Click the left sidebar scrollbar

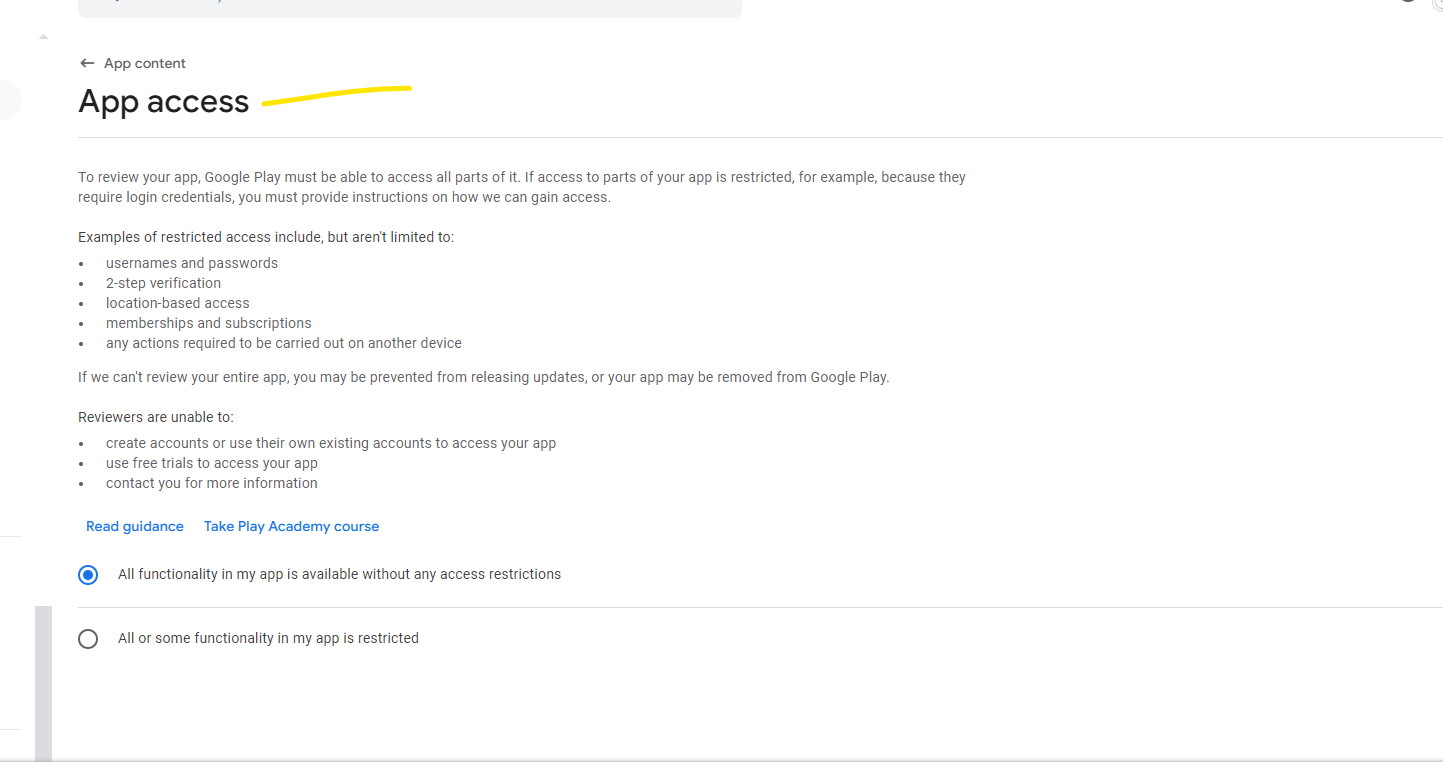(x=43, y=682)
